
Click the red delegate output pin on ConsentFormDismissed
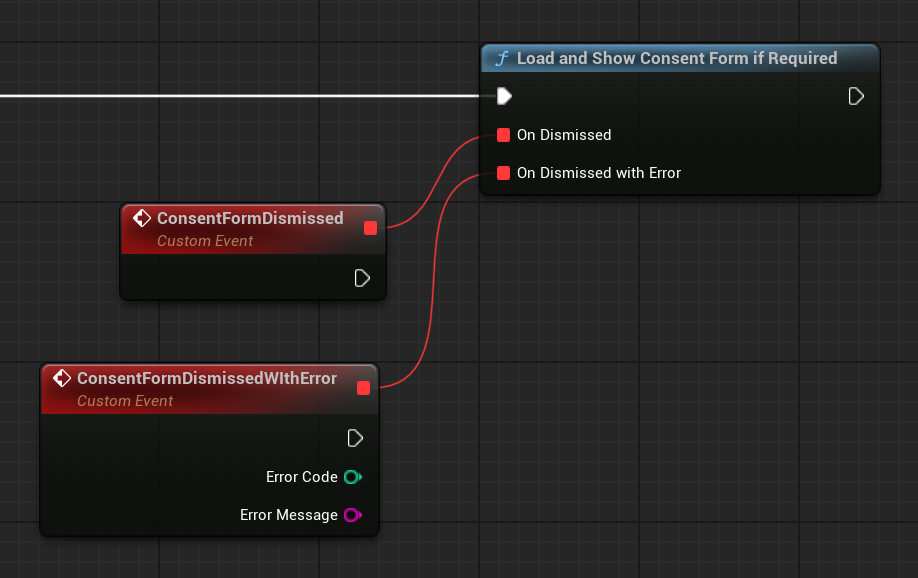coord(370,228)
